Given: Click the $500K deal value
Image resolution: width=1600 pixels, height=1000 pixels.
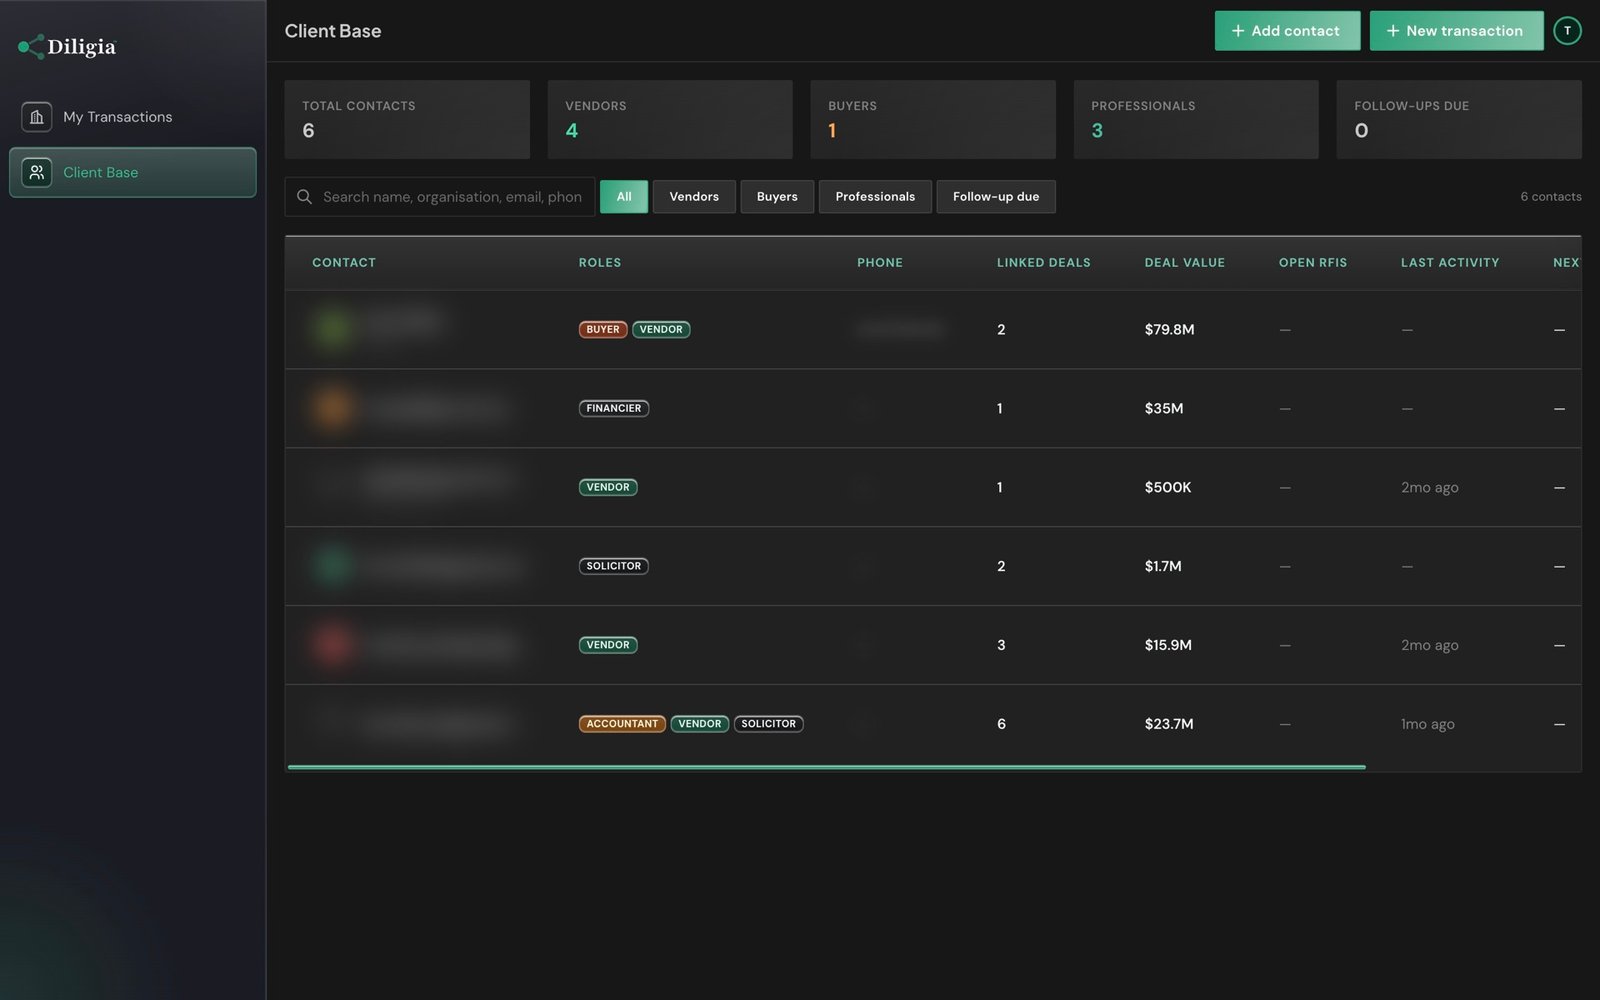Looking at the screenshot, I should point(1168,488).
